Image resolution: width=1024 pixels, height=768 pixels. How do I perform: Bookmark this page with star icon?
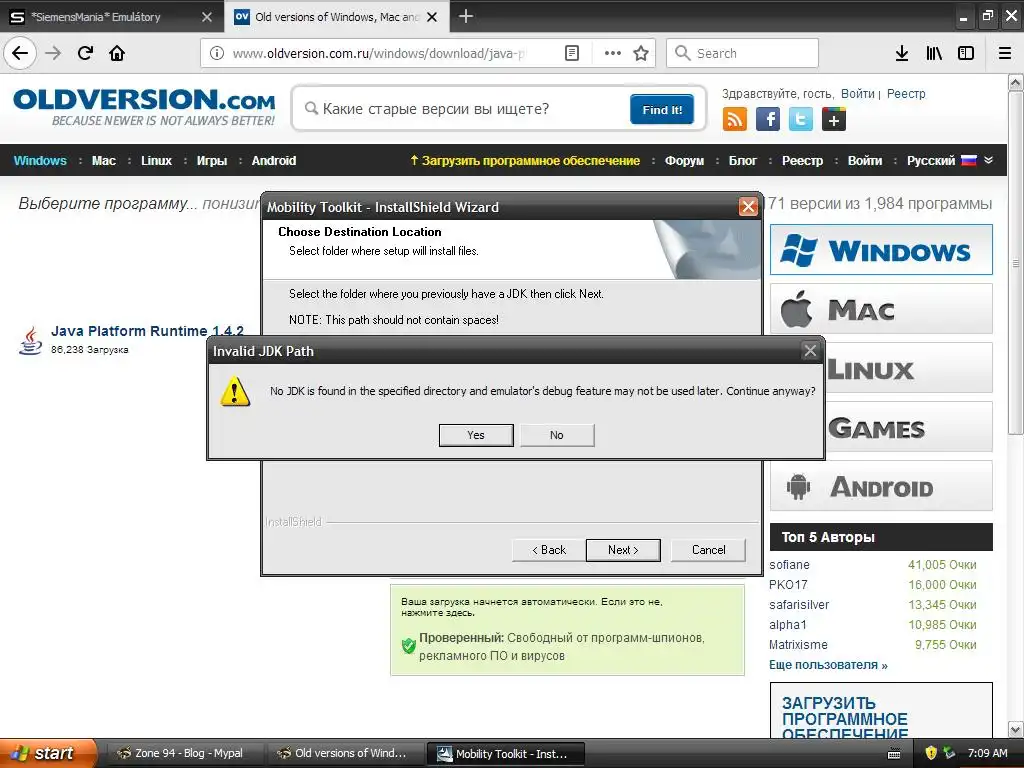click(x=641, y=53)
